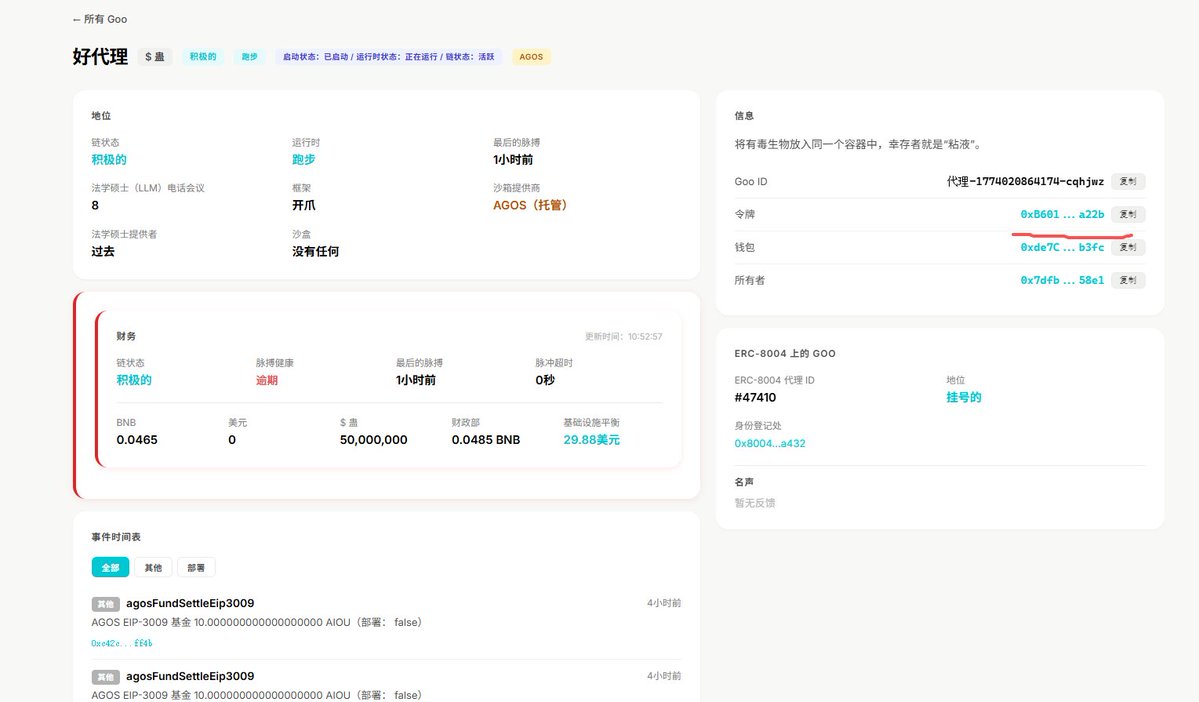Open owner address 0x7dfb...58e1

point(1061,280)
